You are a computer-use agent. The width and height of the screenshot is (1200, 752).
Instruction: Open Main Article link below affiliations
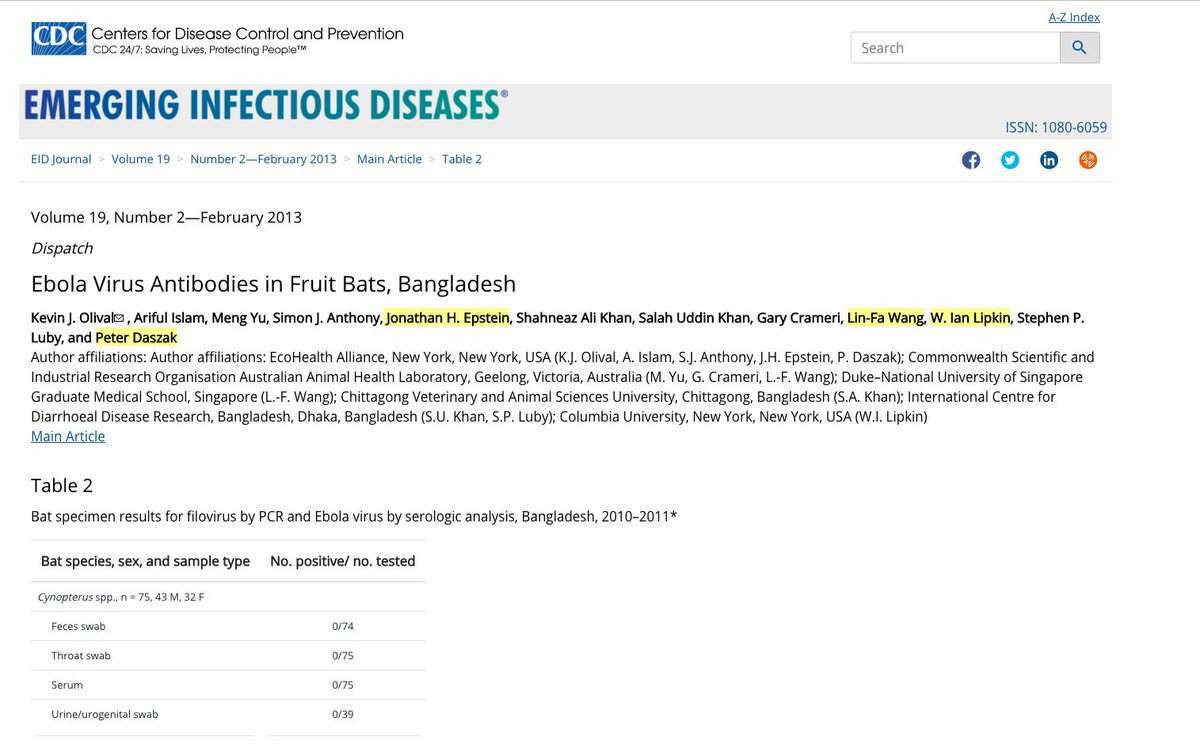[68, 436]
